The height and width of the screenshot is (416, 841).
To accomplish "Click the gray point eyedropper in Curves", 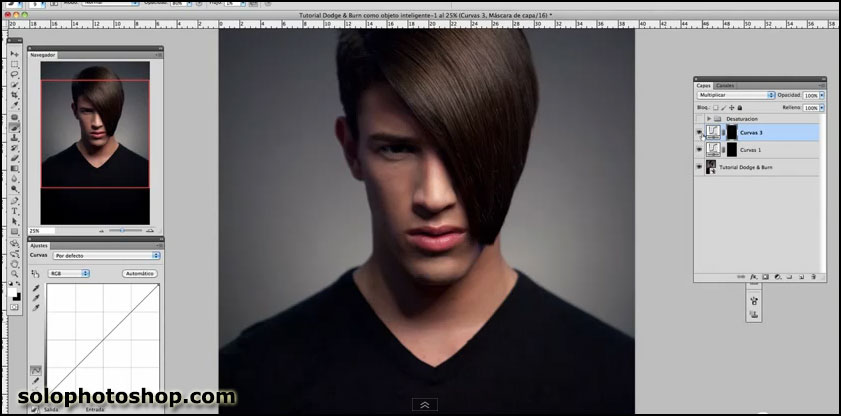I will [x=36, y=298].
